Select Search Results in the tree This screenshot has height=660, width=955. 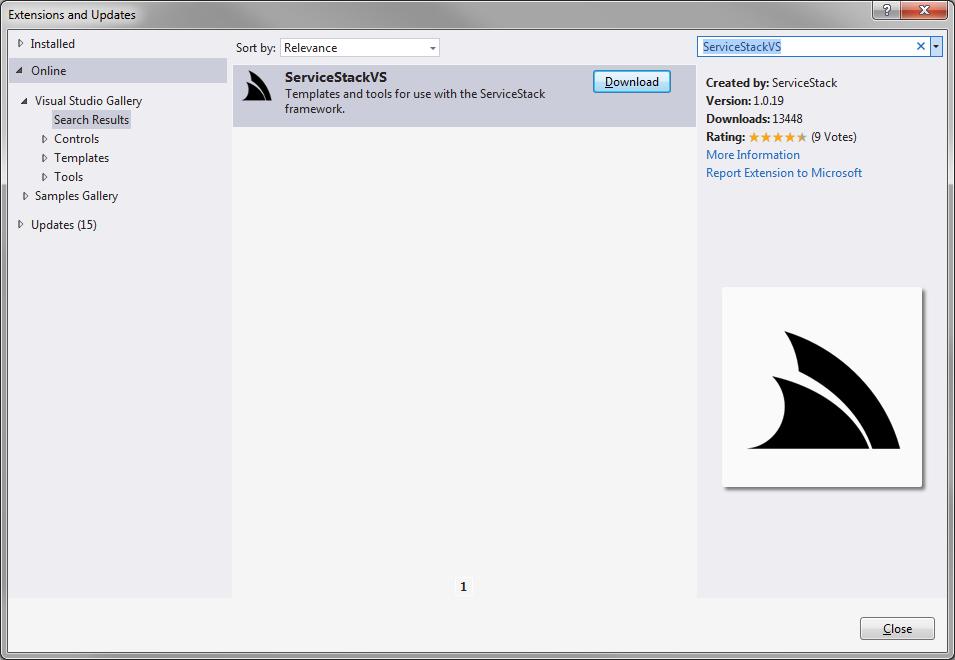(91, 120)
